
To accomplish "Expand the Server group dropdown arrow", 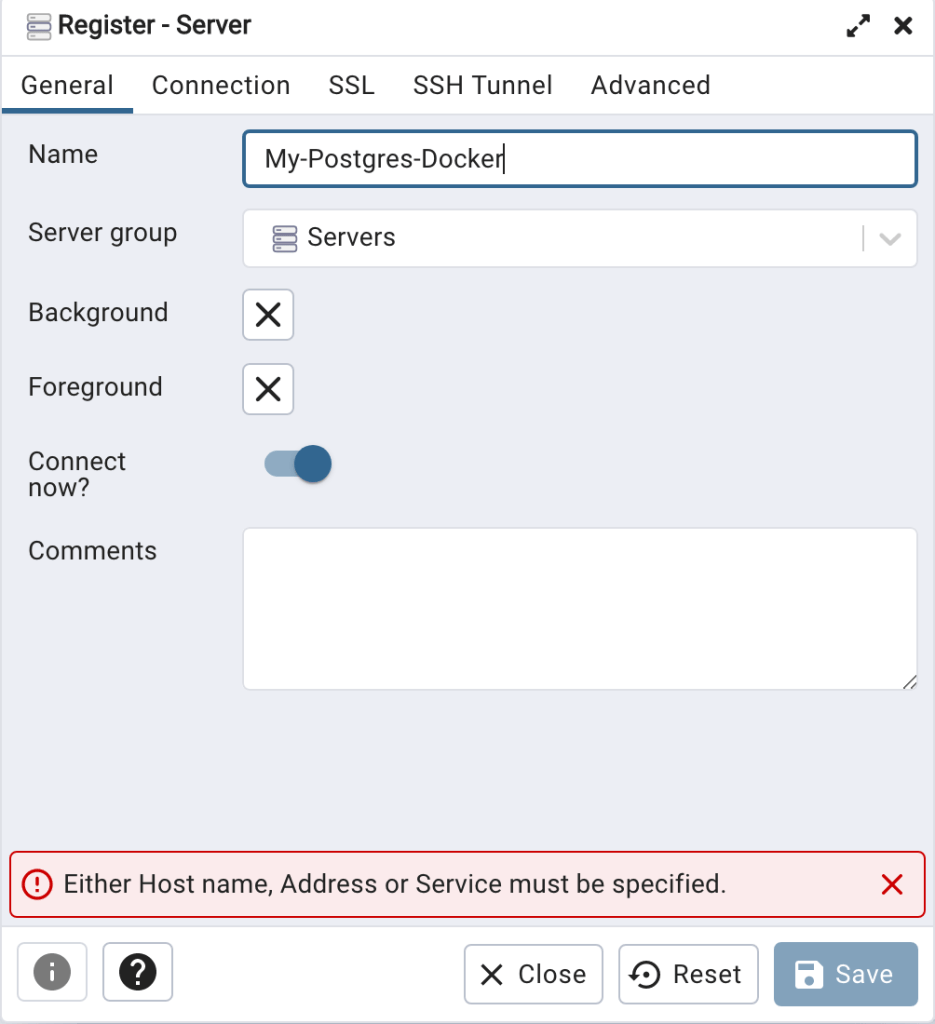I will coord(890,239).
